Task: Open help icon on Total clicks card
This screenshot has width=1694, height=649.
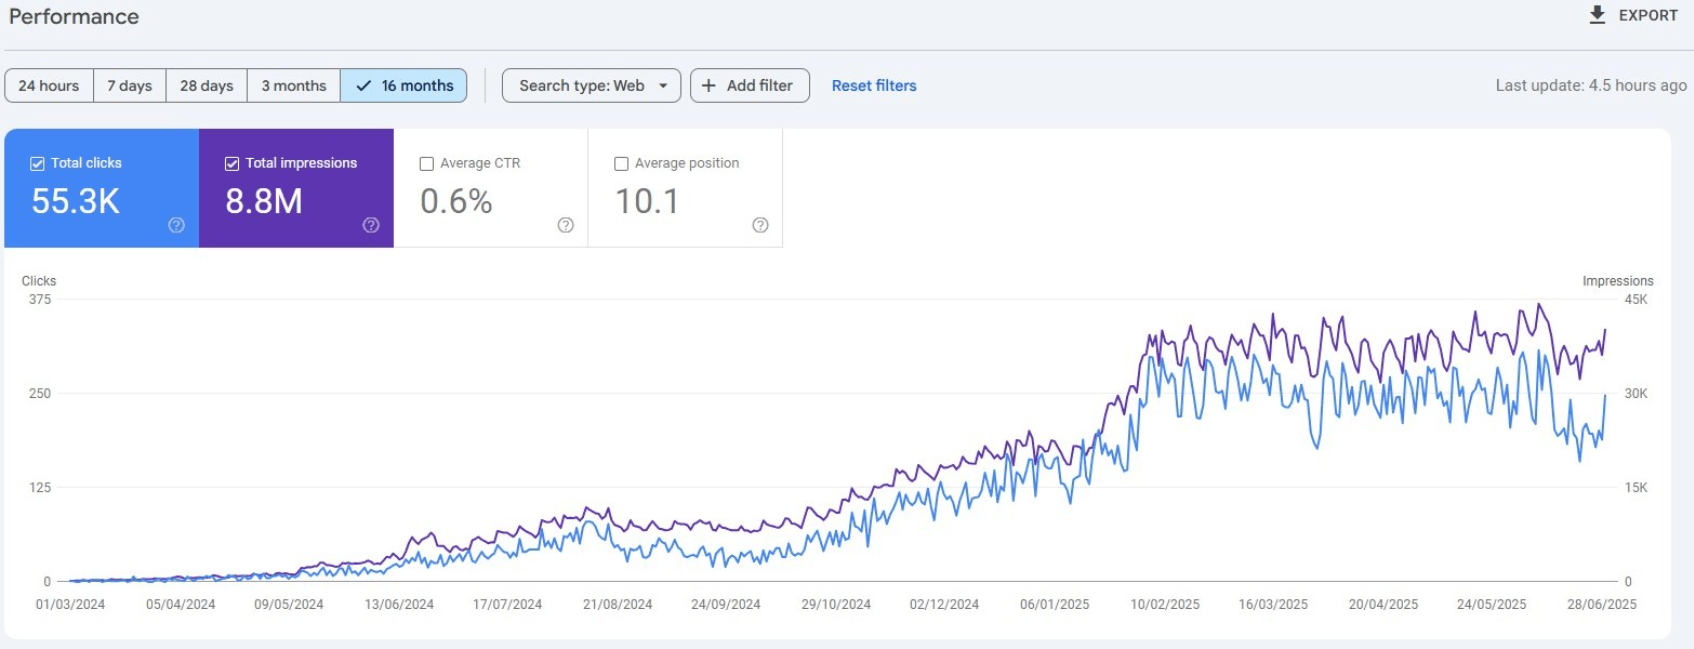Action: tap(176, 225)
